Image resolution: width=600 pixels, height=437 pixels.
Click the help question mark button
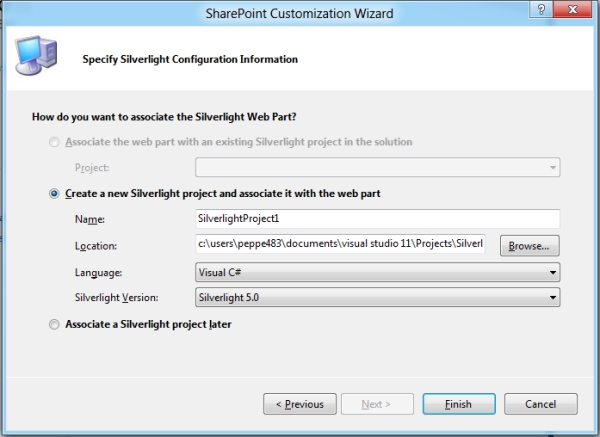click(541, 9)
